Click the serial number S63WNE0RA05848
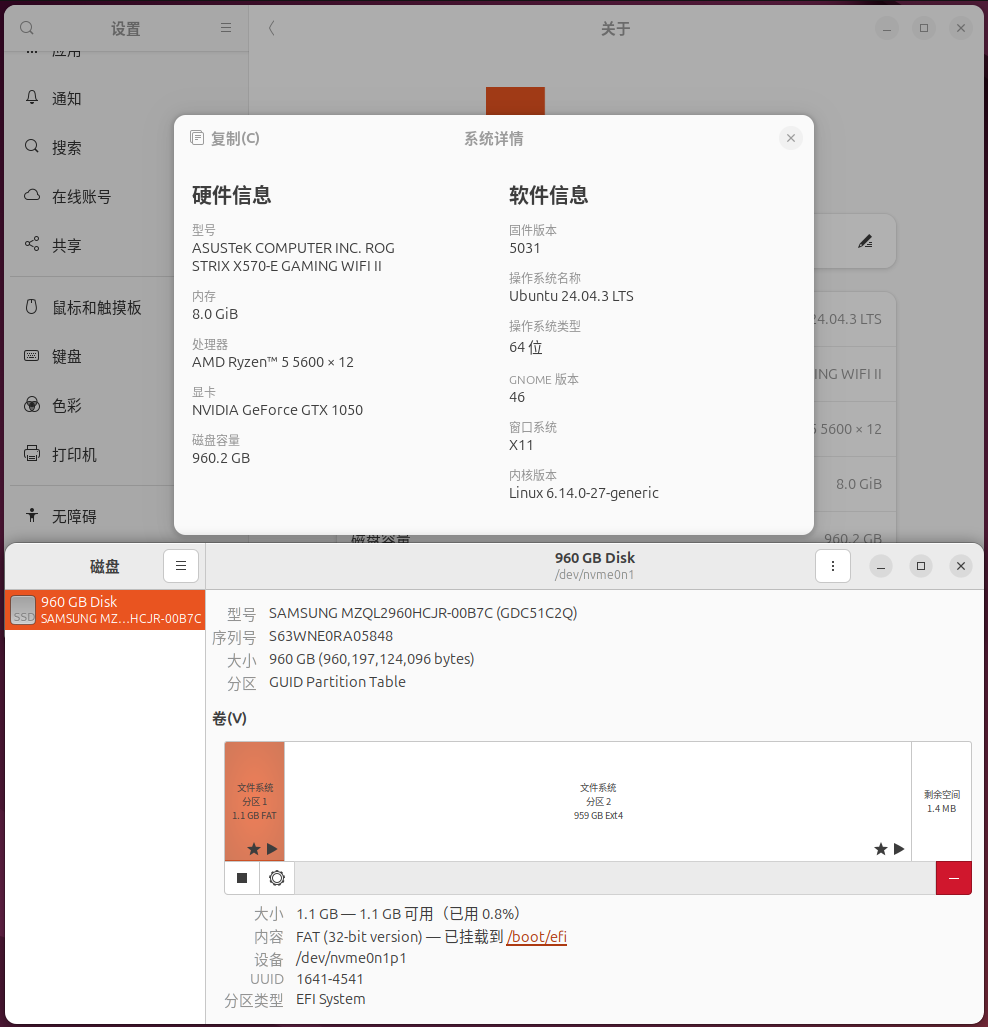Viewport: 988px width, 1027px height. 331,636
